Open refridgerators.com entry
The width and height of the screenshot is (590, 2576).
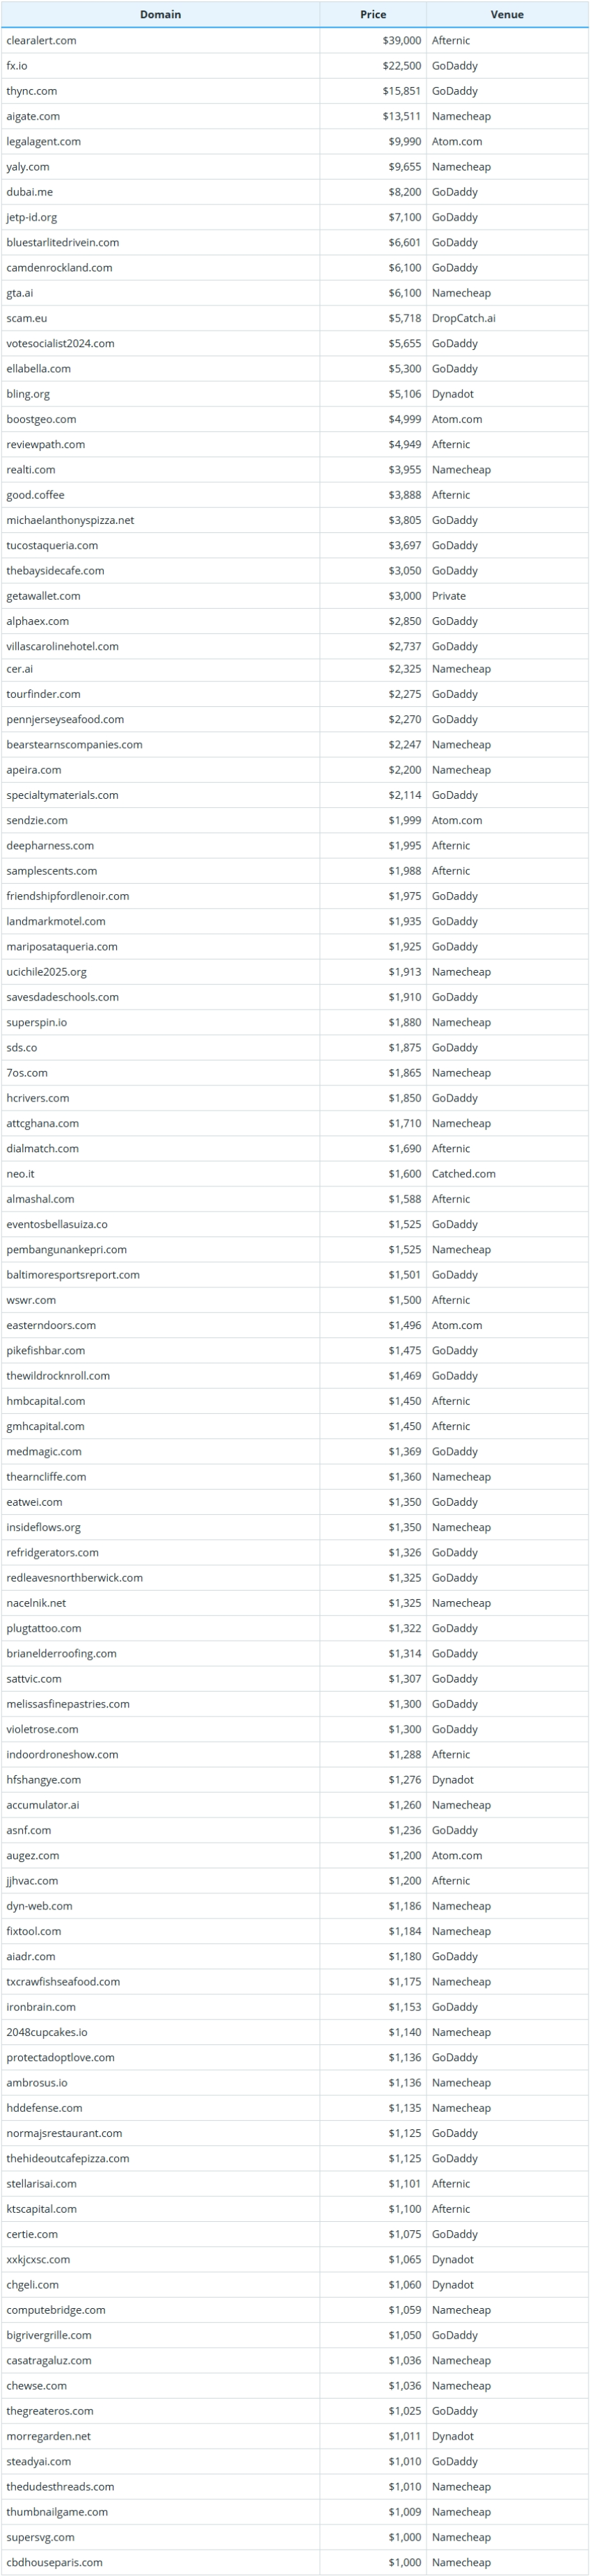(53, 1553)
